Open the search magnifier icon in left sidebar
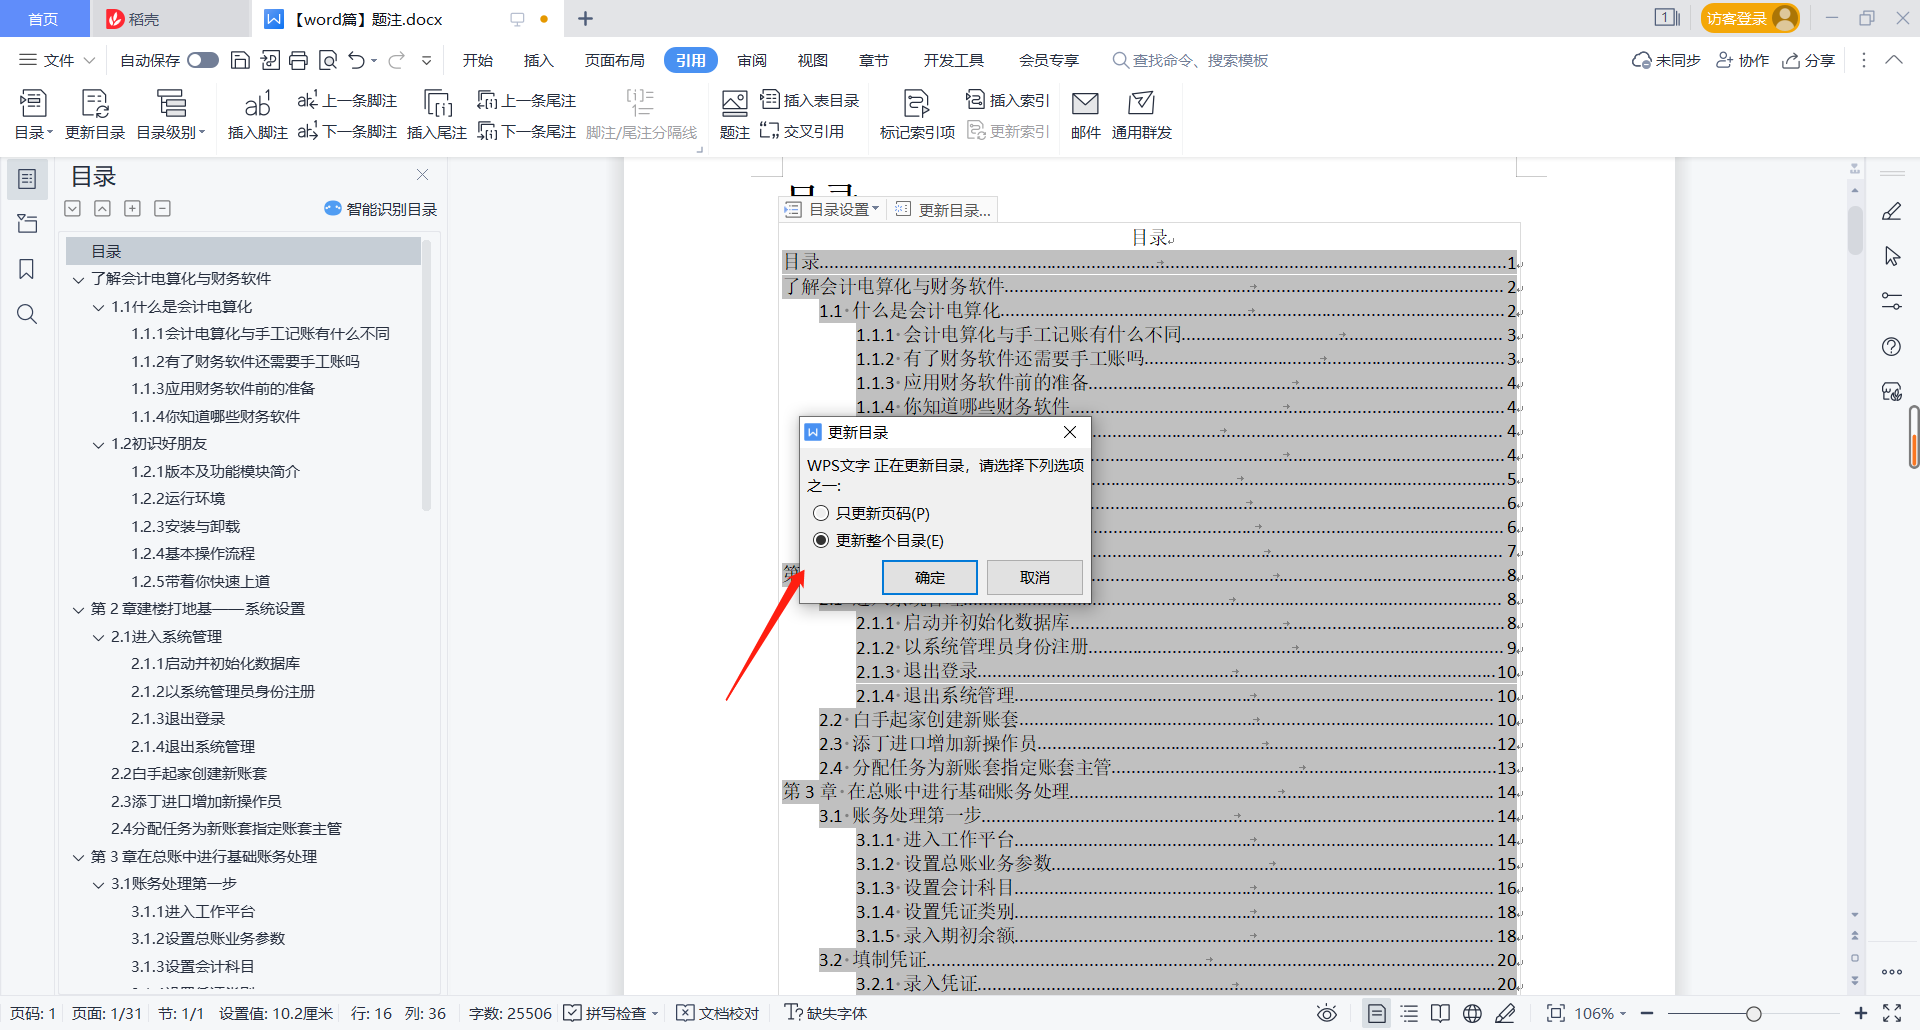The height and width of the screenshot is (1030, 1920). point(27,314)
